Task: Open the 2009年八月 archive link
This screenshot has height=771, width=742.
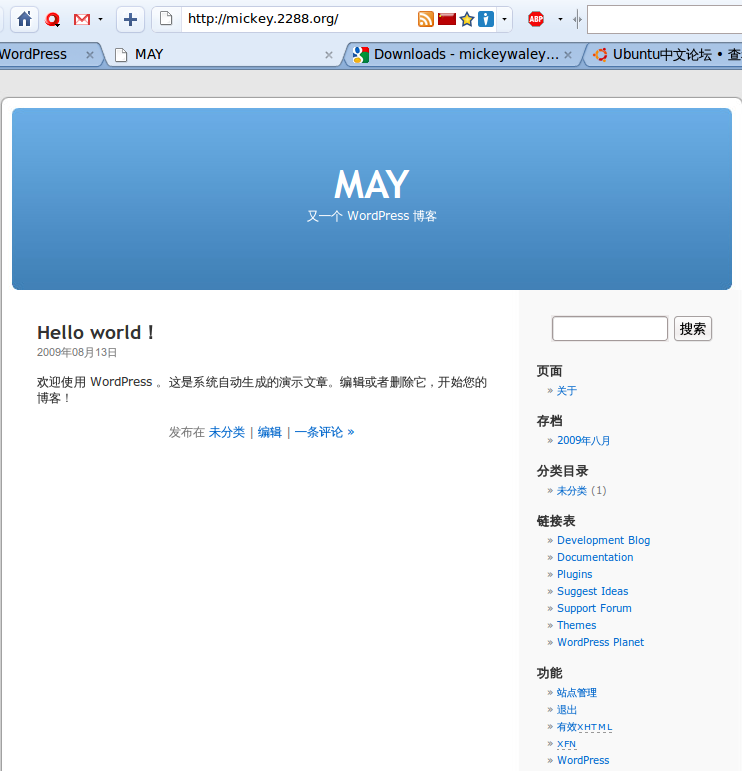Action: click(583, 441)
